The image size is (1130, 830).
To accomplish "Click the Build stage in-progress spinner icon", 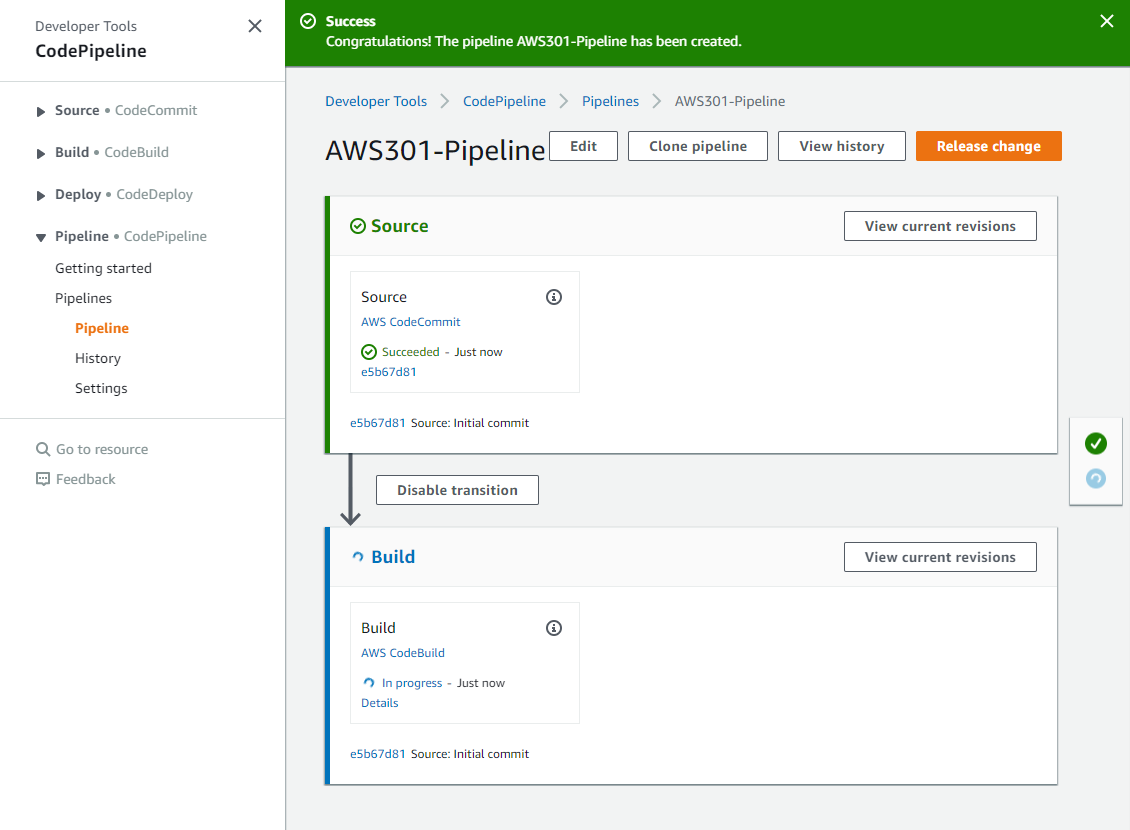I will coord(357,556).
